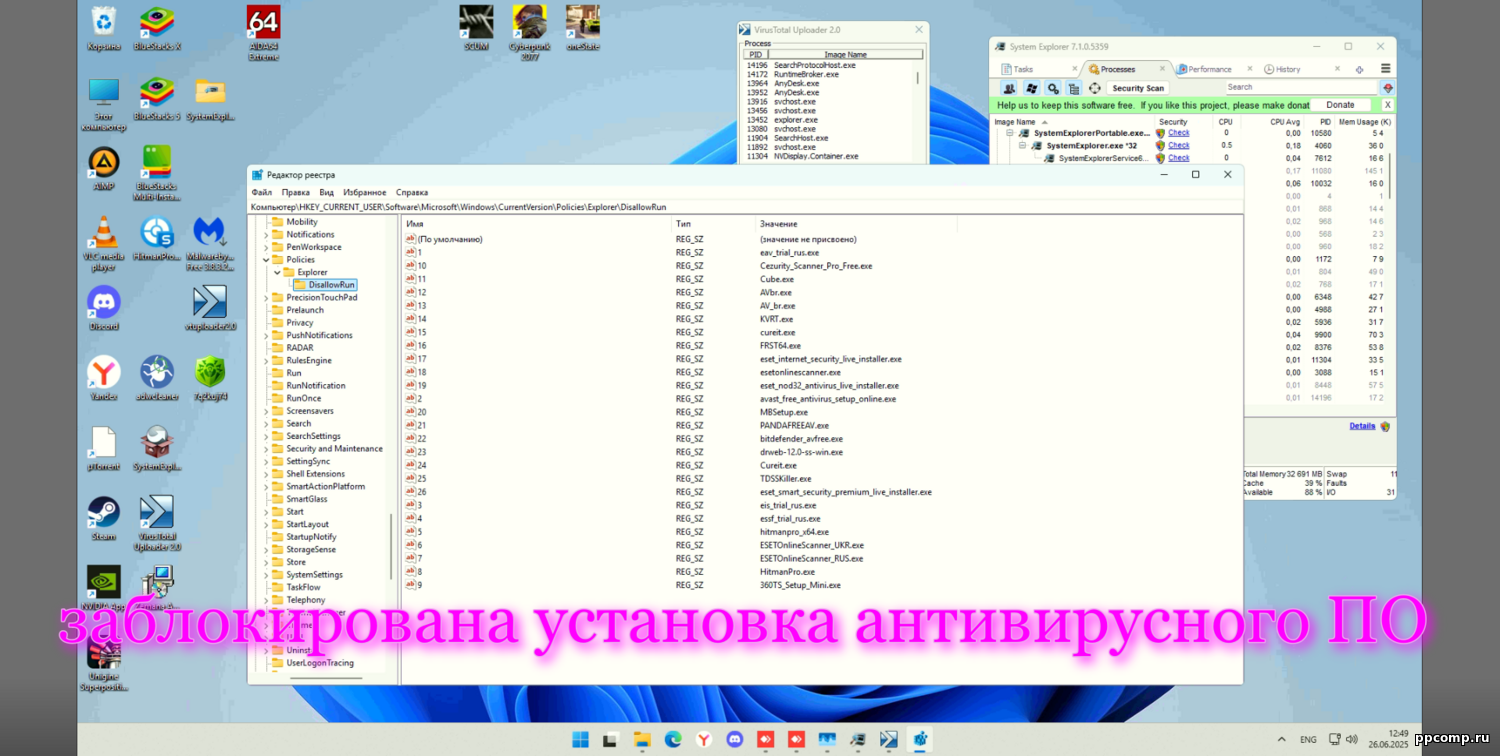This screenshot has width=1500, height=756.
Task: Click the System Explorer Search field
Action: pos(1300,88)
